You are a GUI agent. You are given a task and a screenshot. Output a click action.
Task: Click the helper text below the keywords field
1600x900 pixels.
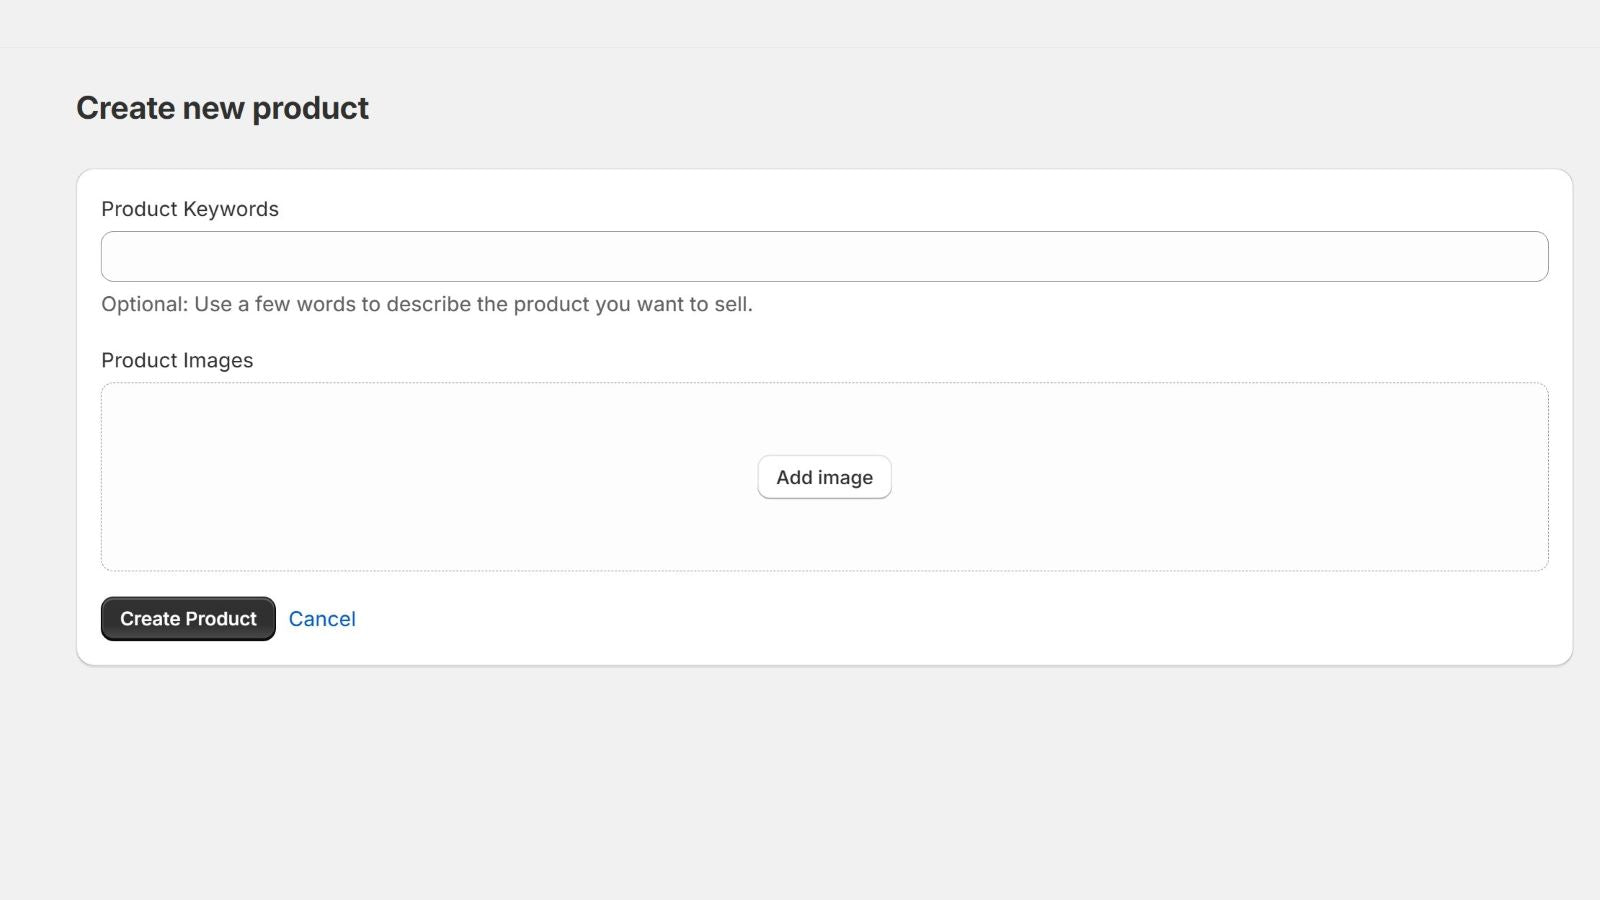click(426, 304)
